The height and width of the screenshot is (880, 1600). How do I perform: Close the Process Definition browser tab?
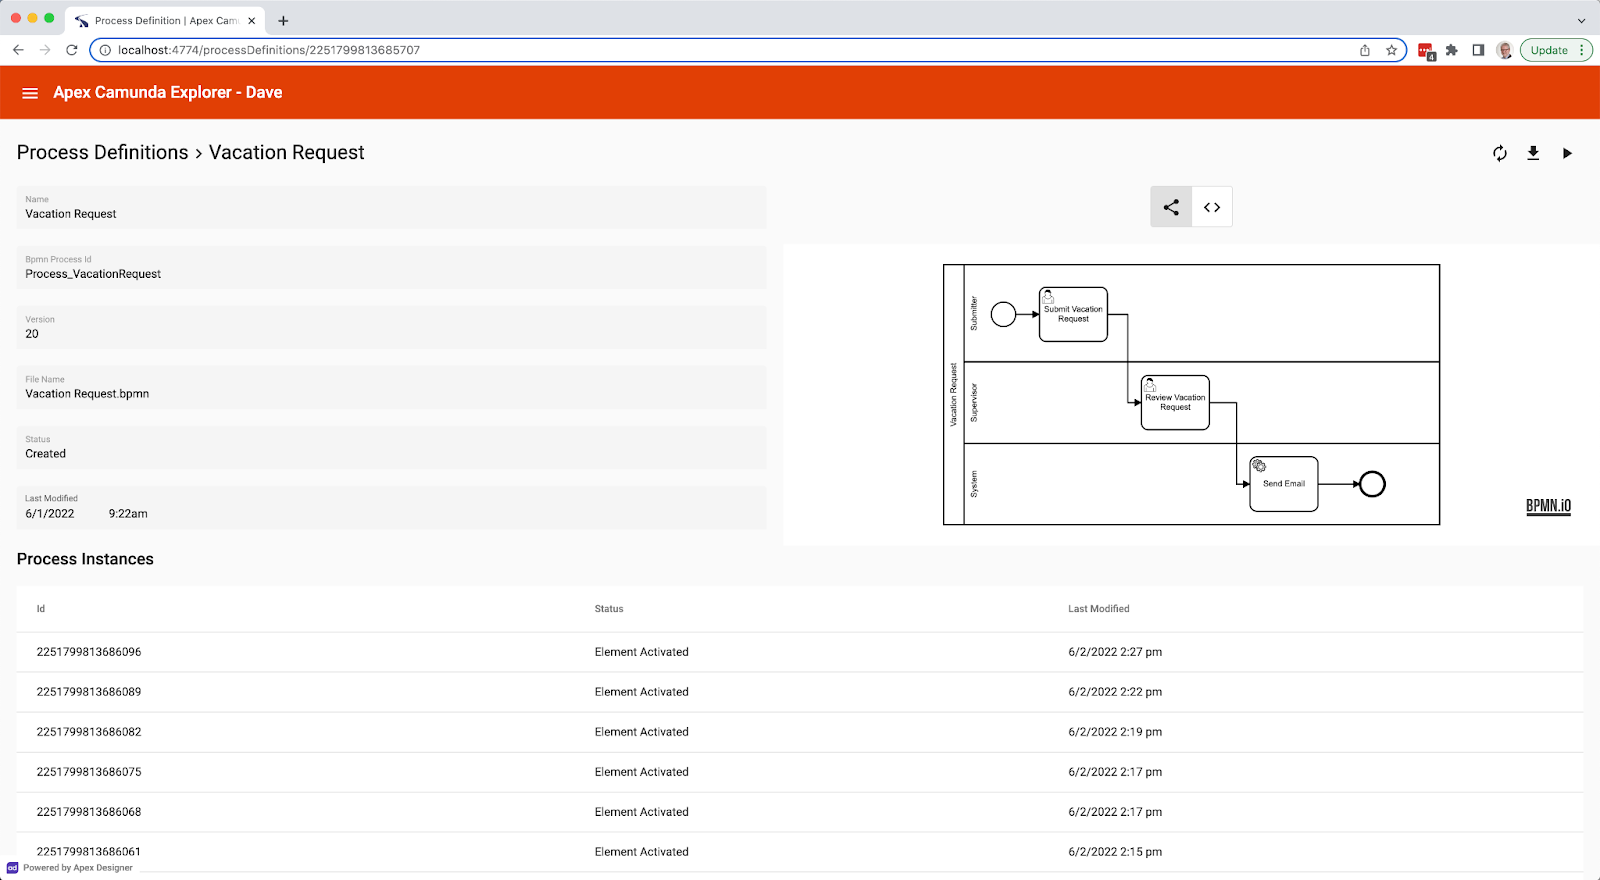pyautogui.click(x=251, y=20)
